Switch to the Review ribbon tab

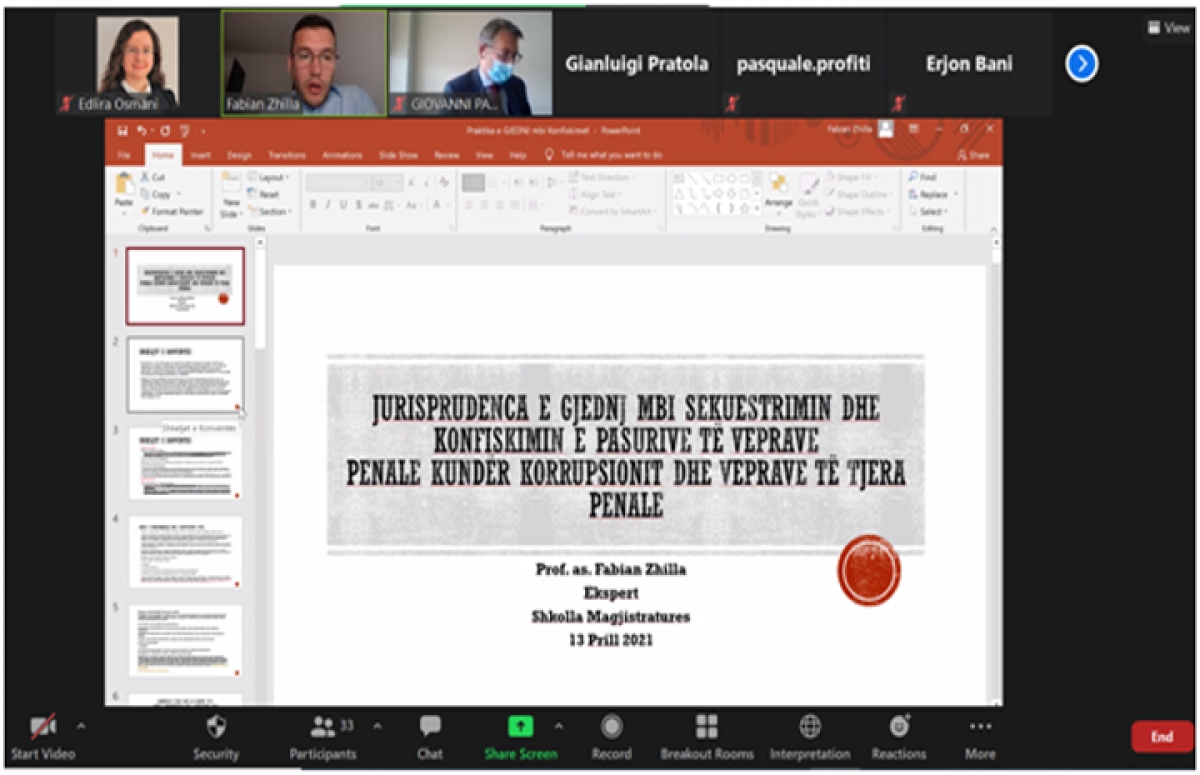click(x=447, y=156)
